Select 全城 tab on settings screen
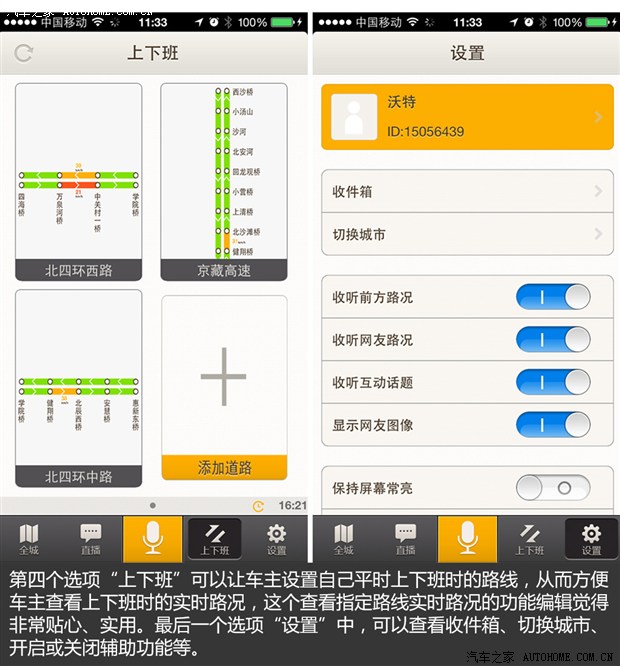 tap(344, 539)
